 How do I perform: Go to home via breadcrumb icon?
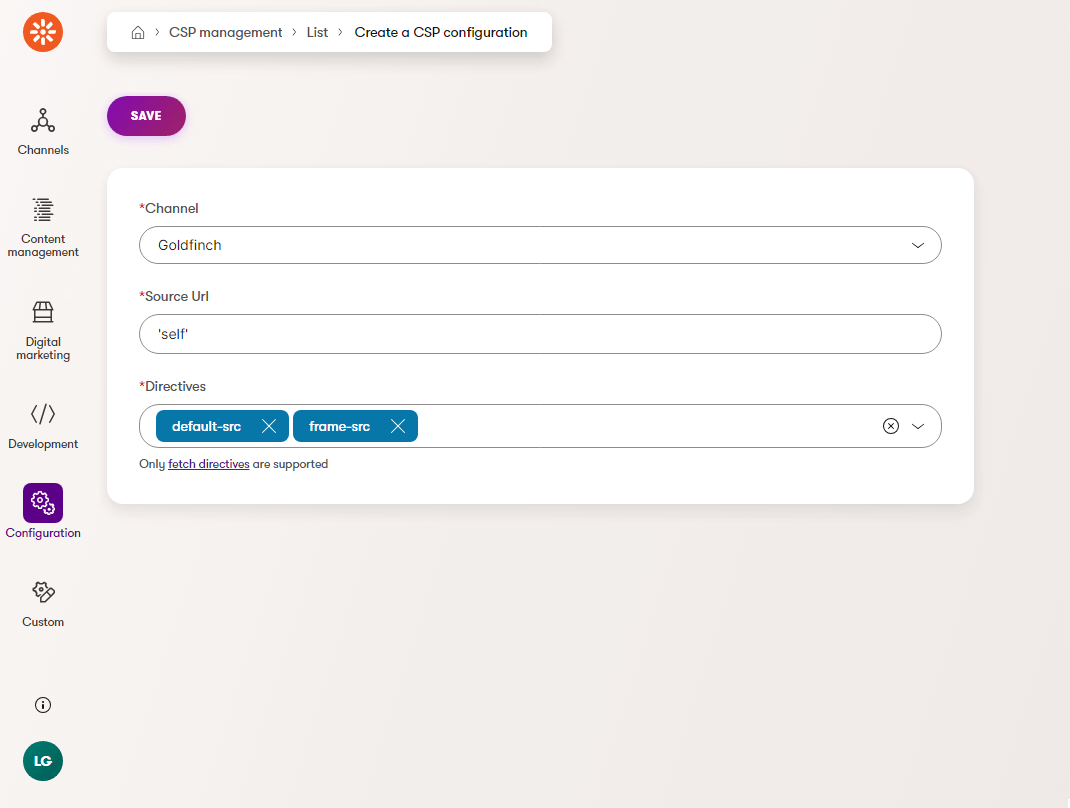point(138,32)
